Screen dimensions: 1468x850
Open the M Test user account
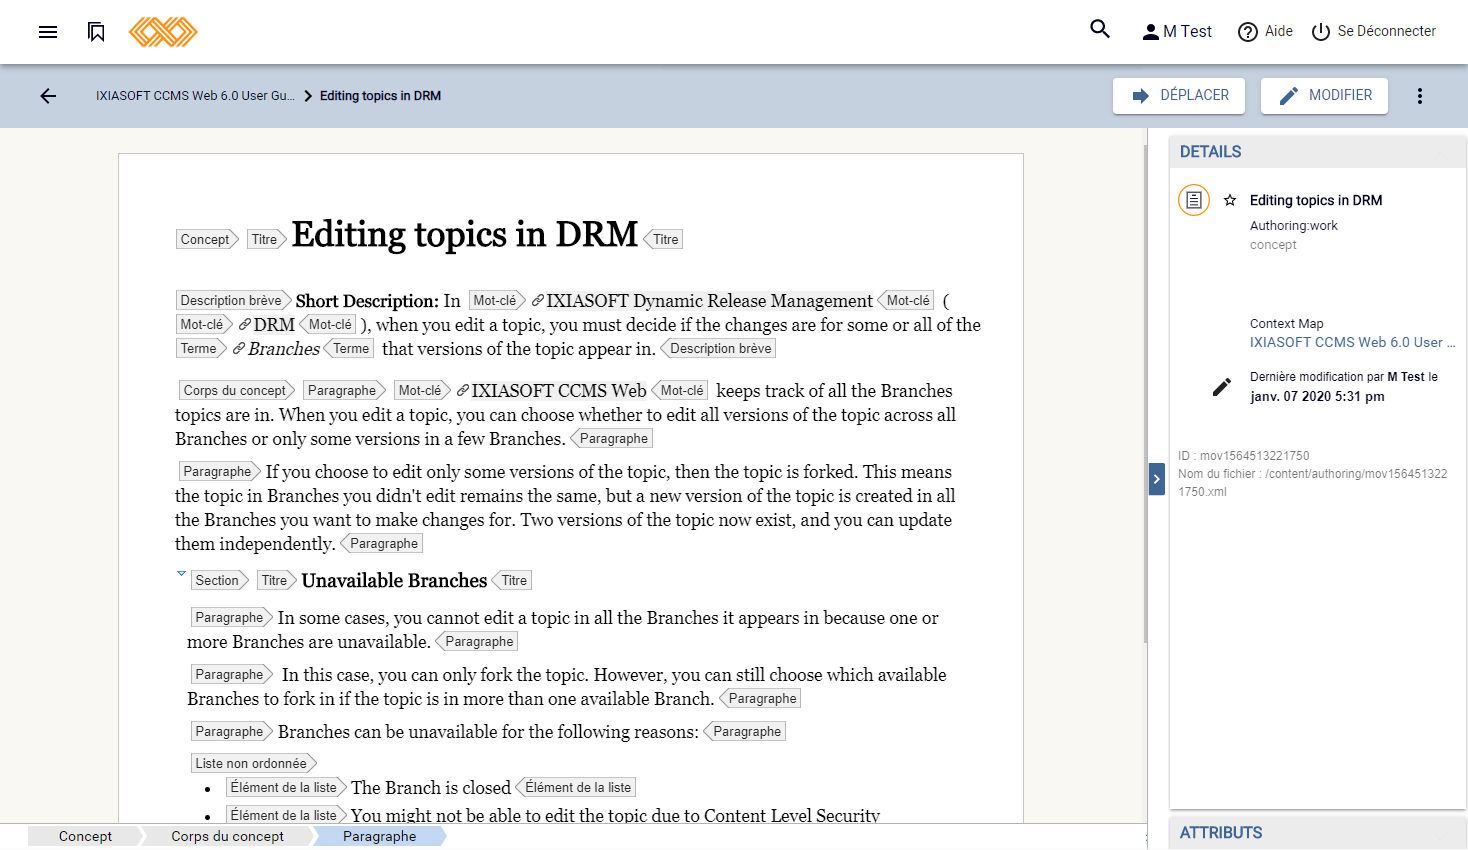coord(1177,32)
